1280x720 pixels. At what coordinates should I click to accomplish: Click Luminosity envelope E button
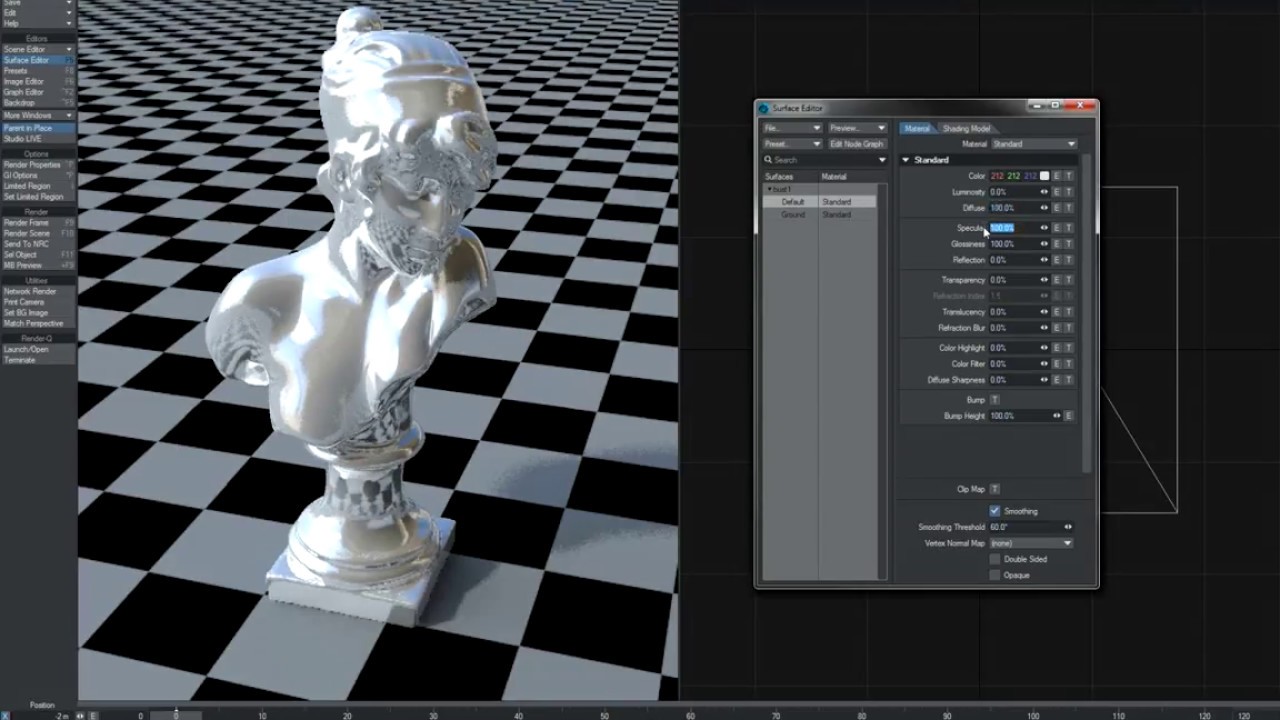[x=1057, y=192]
